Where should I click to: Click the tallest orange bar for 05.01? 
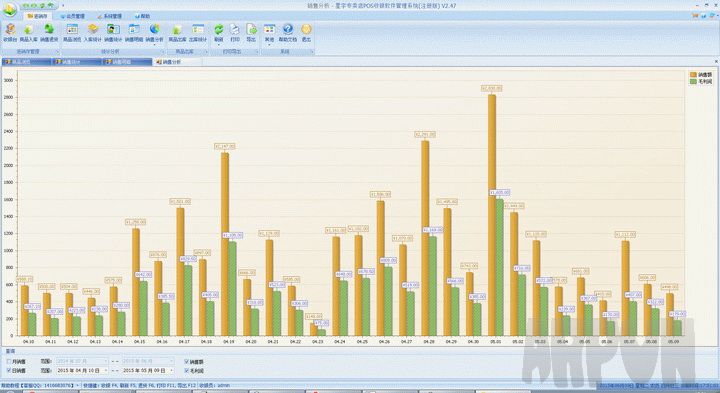tap(492, 215)
